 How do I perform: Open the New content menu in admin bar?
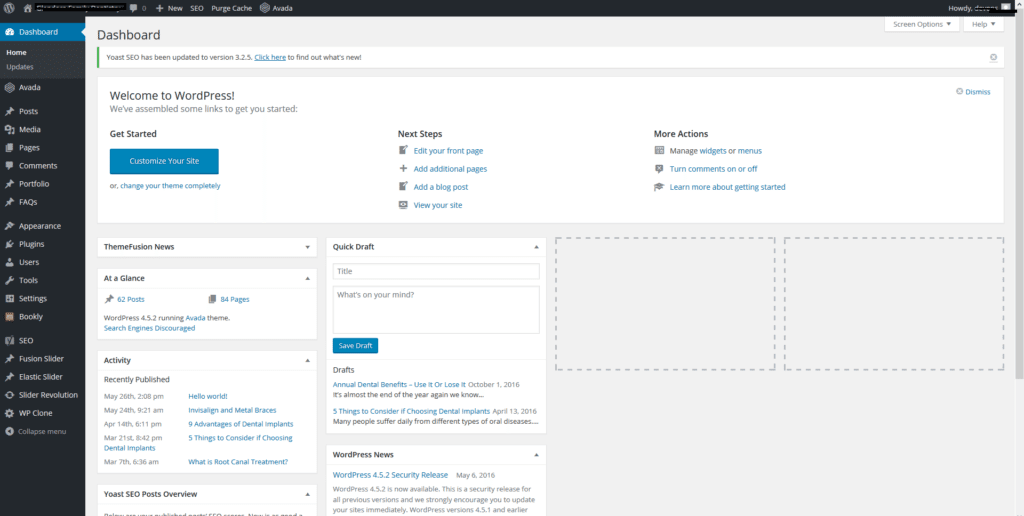169,8
